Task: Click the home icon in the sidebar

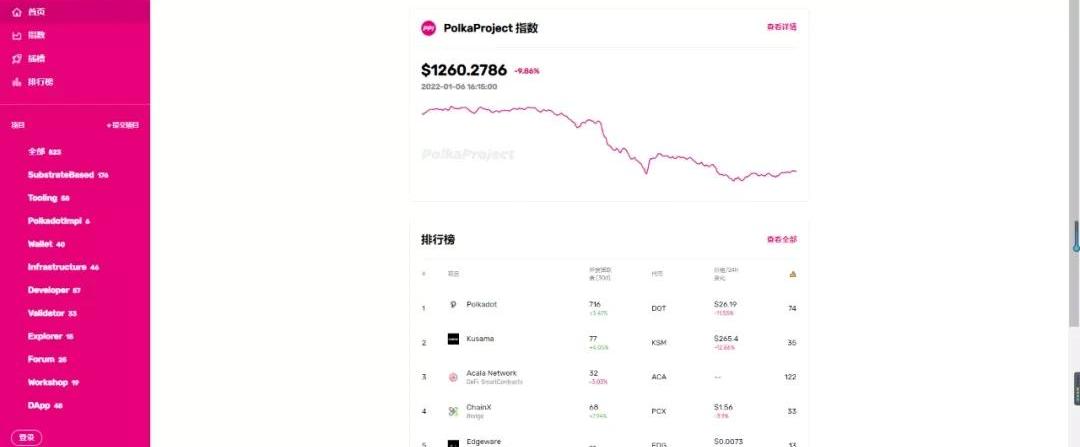Action: point(16,12)
